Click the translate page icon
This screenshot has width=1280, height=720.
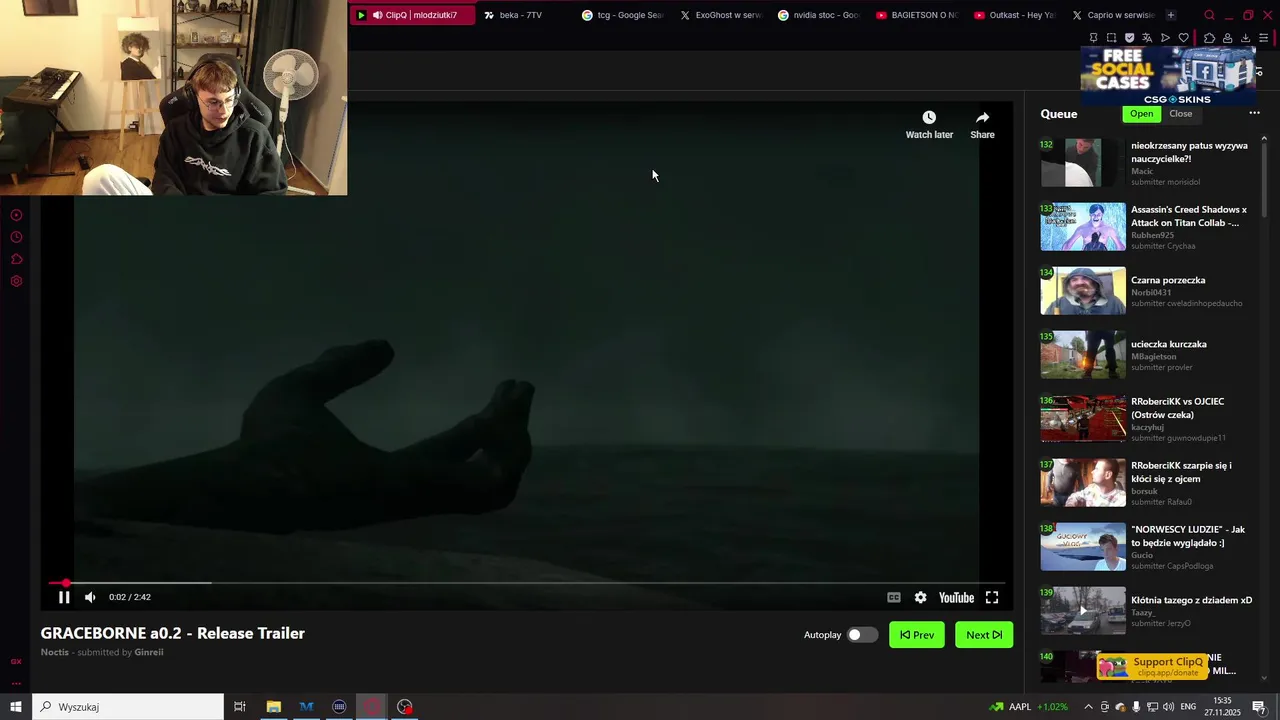click(x=1147, y=38)
